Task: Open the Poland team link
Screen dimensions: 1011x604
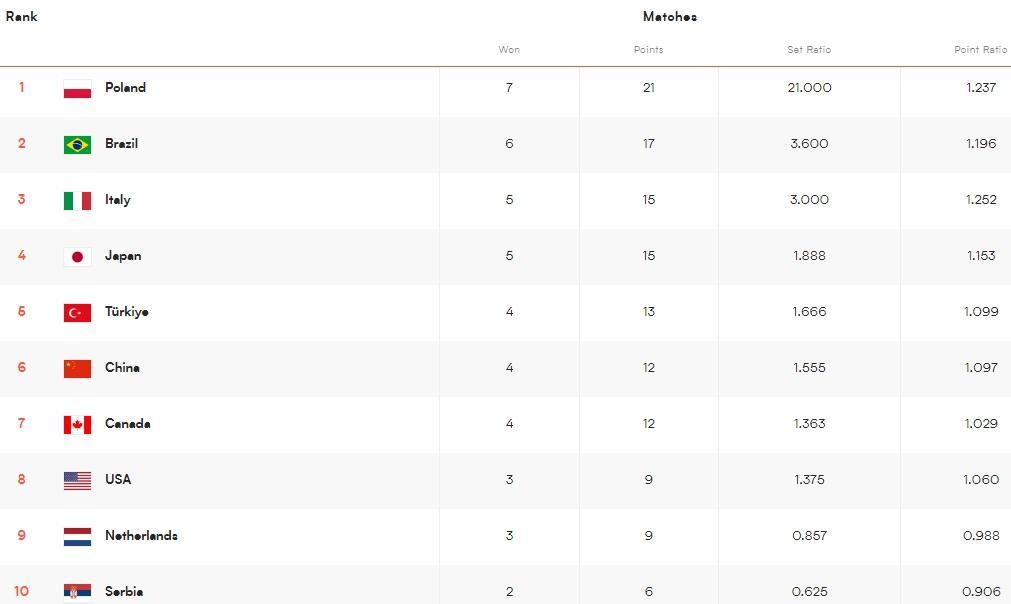Action: click(125, 88)
